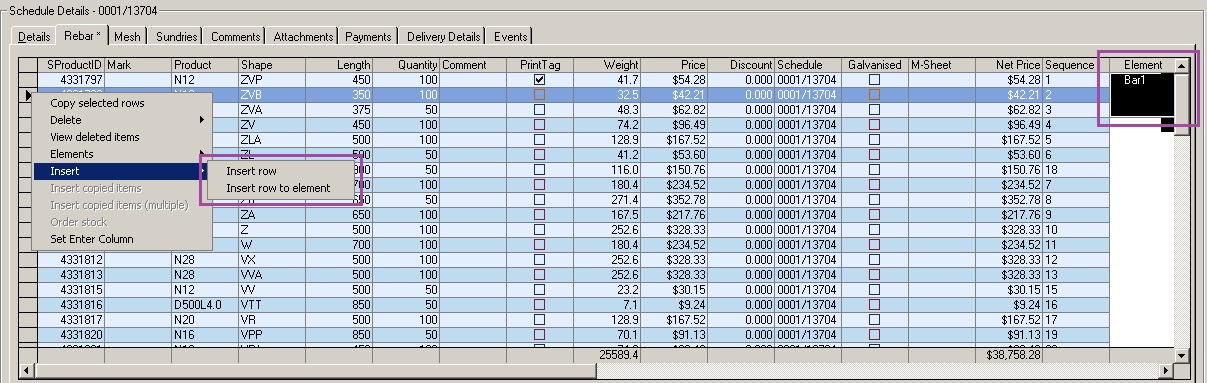1207x383 pixels.
Task: Expand the Elements submenu
Action: pos(122,154)
